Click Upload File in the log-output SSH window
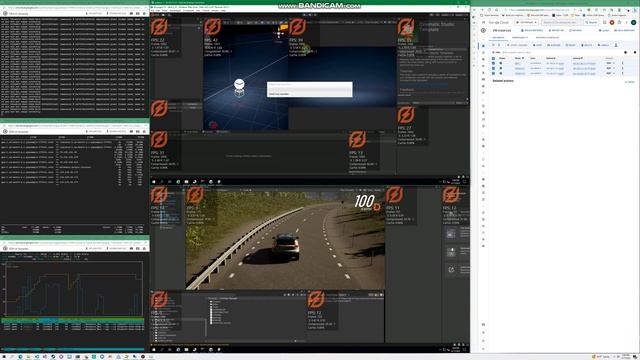The height and width of the screenshot is (360, 640). point(95,13)
